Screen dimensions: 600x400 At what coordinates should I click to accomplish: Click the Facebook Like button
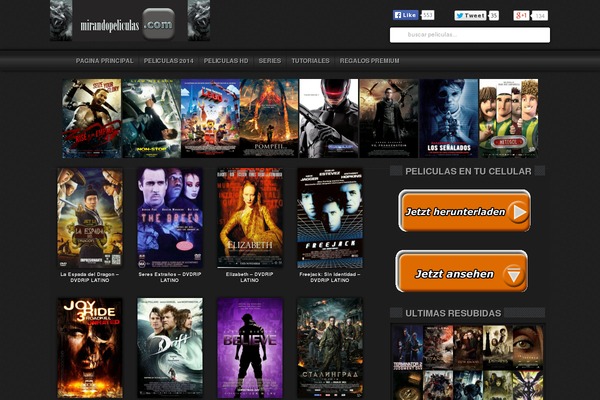tap(405, 15)
